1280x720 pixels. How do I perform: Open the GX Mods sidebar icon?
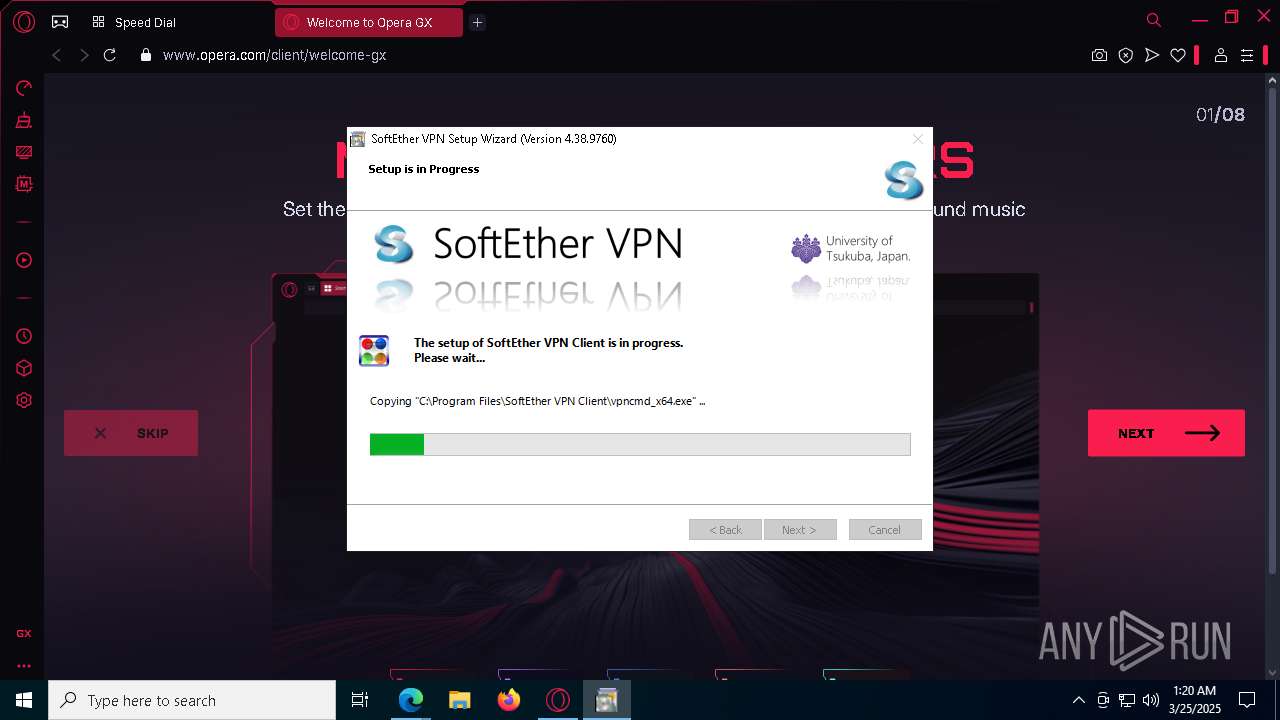tap(24, 184)
